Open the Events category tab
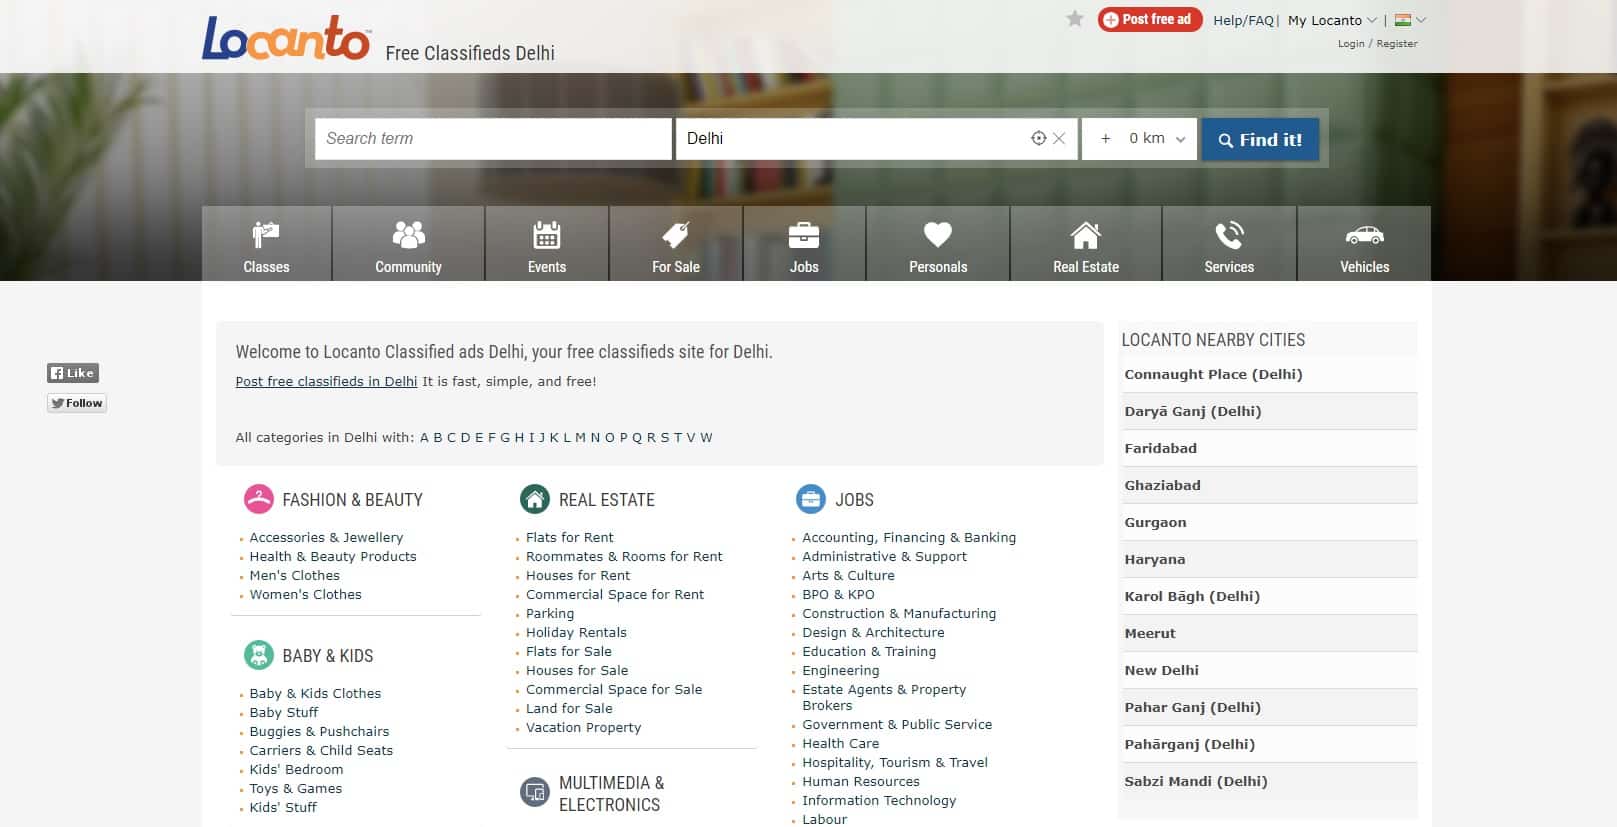Screen dimensions: 1617x827 click(x=547, y=244)
